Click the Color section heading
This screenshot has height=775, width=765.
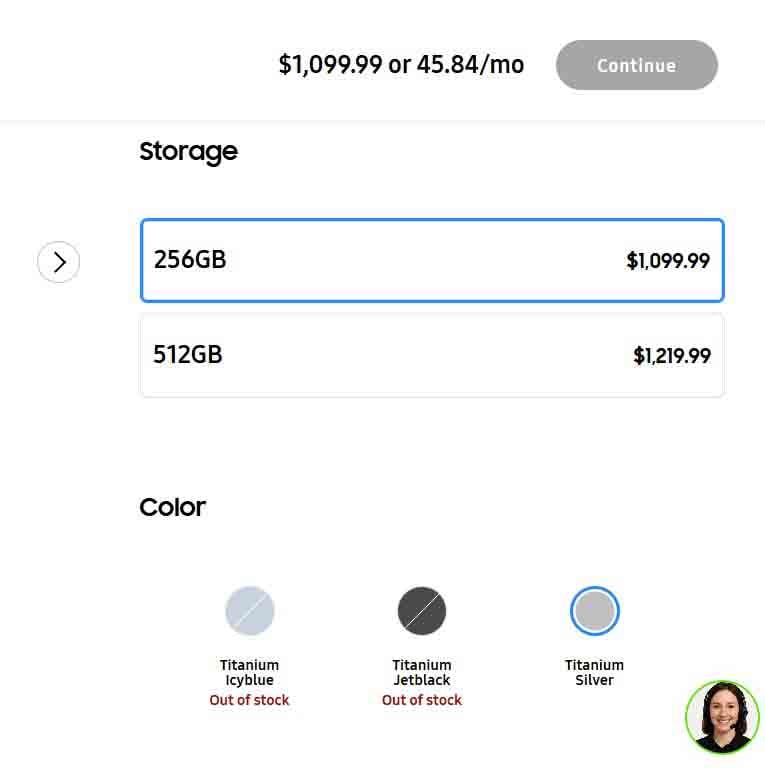[x=172, y=507]
